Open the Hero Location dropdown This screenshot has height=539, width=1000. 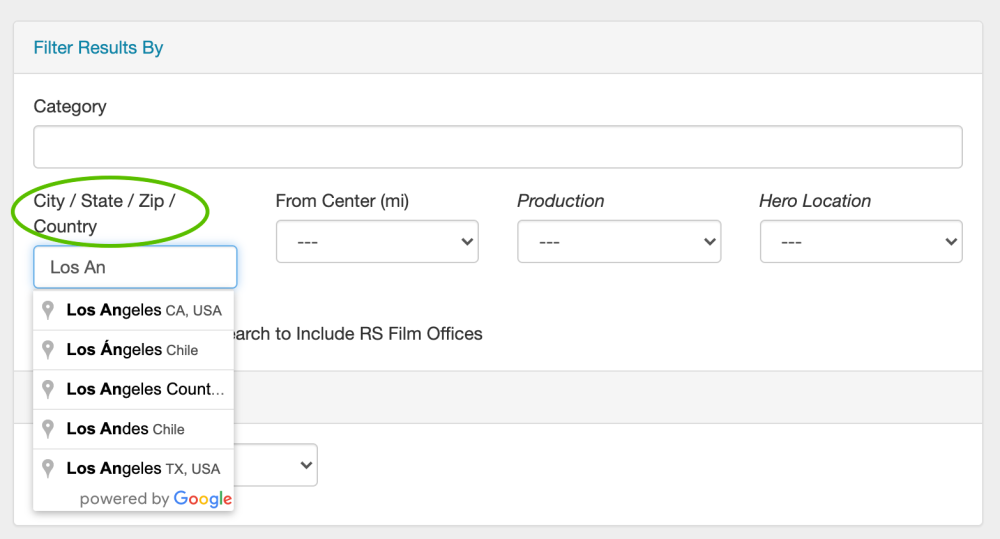(860, 242)
